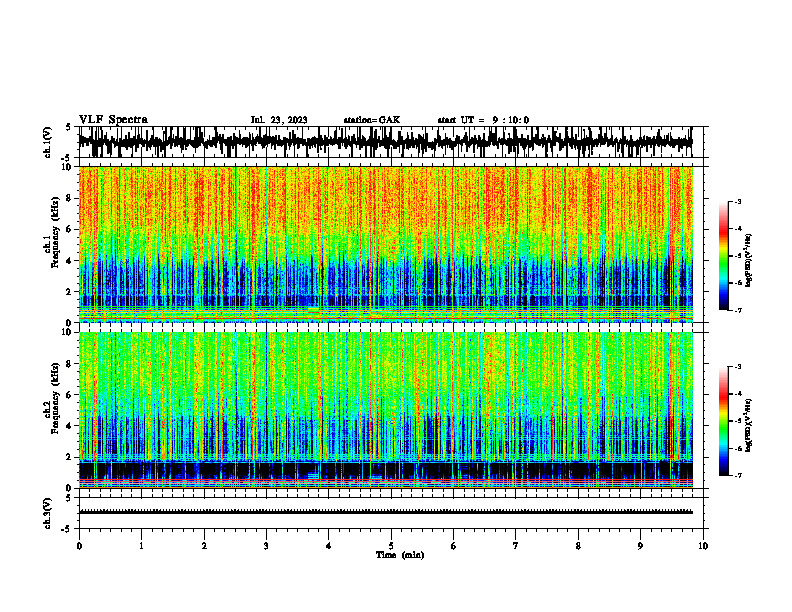Select the "ch.1(V)" axis label

coord(48,142)
